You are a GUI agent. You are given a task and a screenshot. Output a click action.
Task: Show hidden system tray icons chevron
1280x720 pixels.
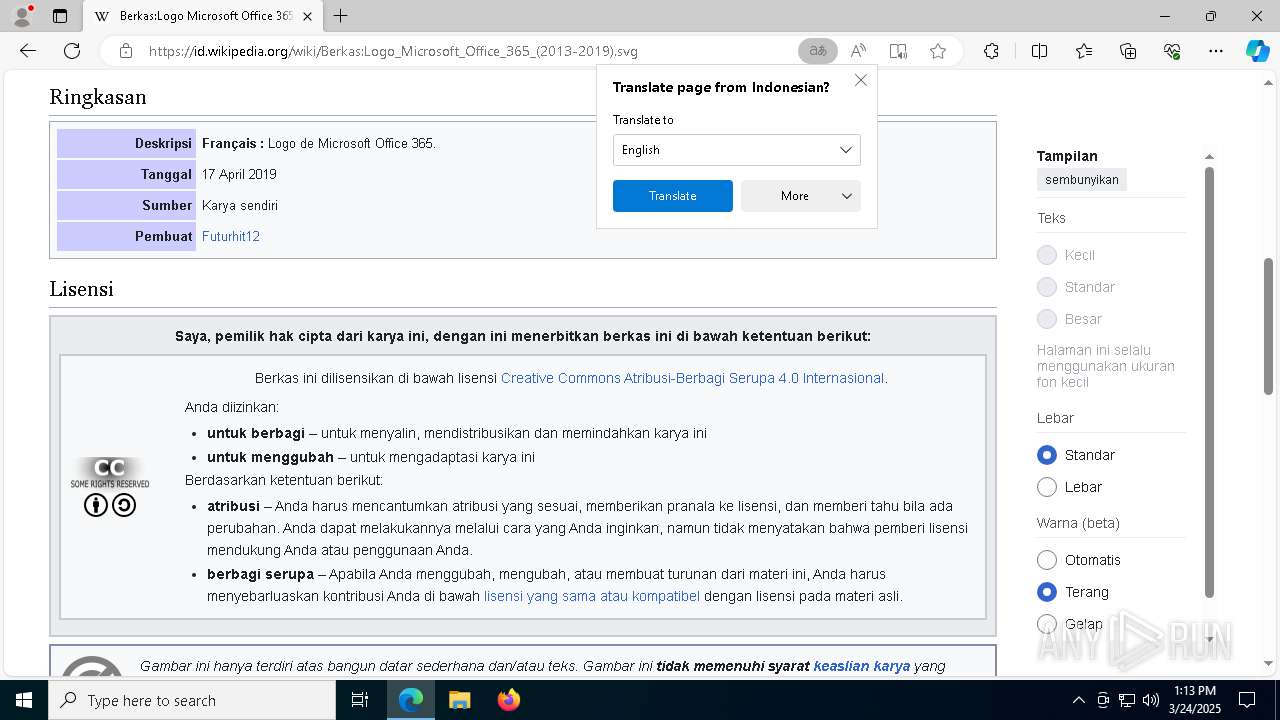[x=1078, y=700]
